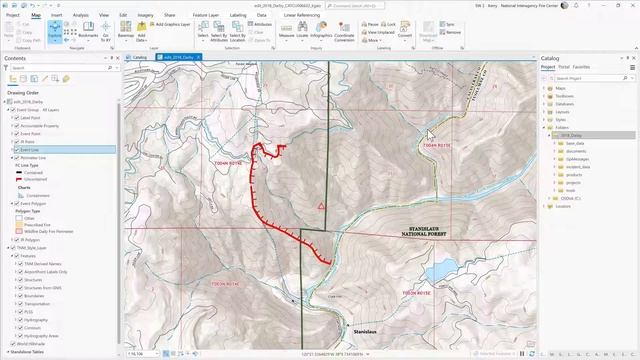Toggle Event Line layer checkbox
This screenshot has width=640, height=360.
pyautogui.click(x=17, y=150)
